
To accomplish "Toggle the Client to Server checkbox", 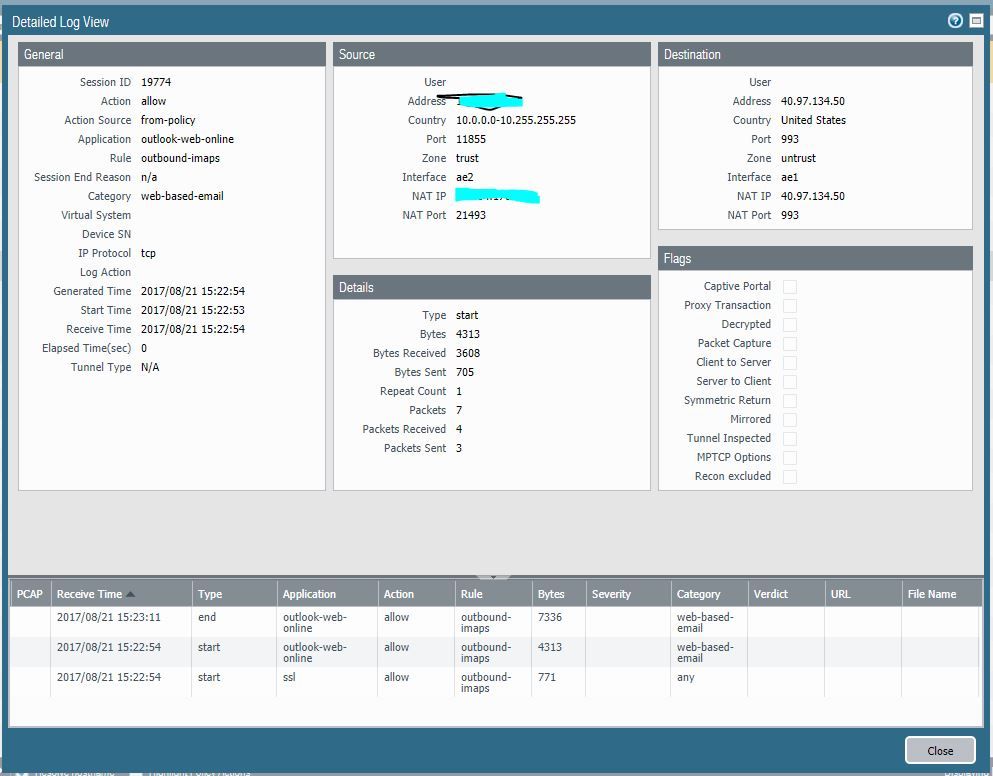I will 790,363.
